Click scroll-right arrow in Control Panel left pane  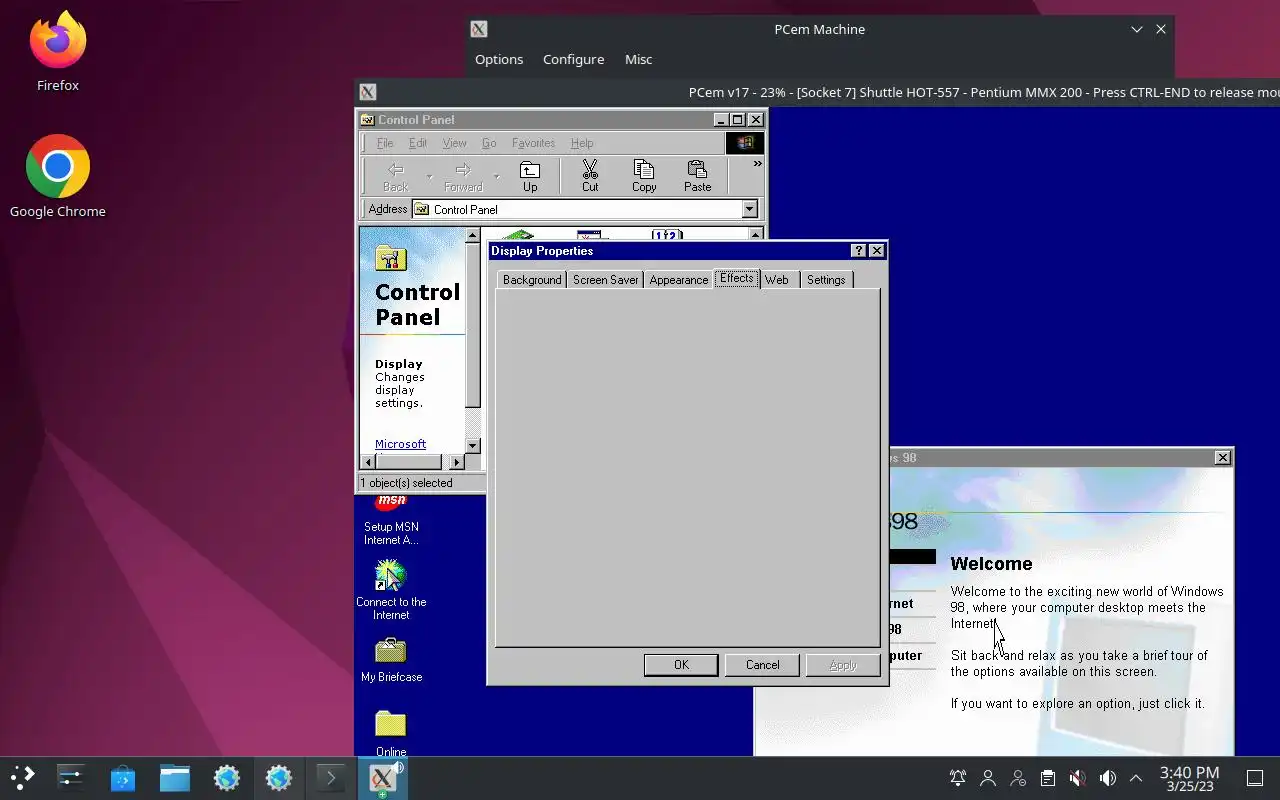pos(457,462)
